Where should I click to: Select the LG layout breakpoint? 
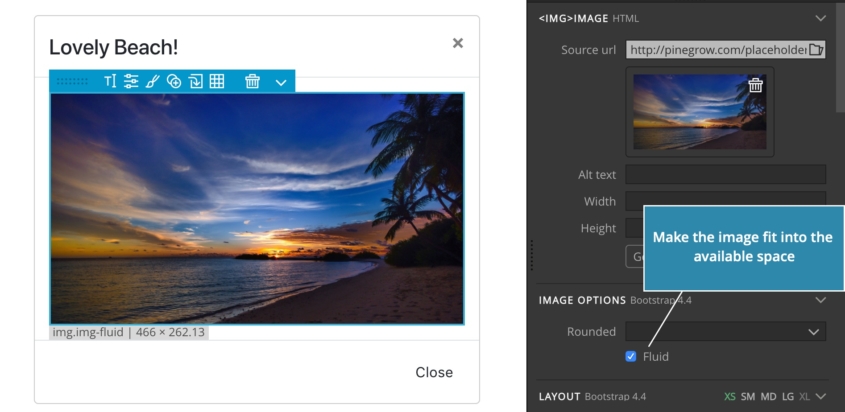788,396
